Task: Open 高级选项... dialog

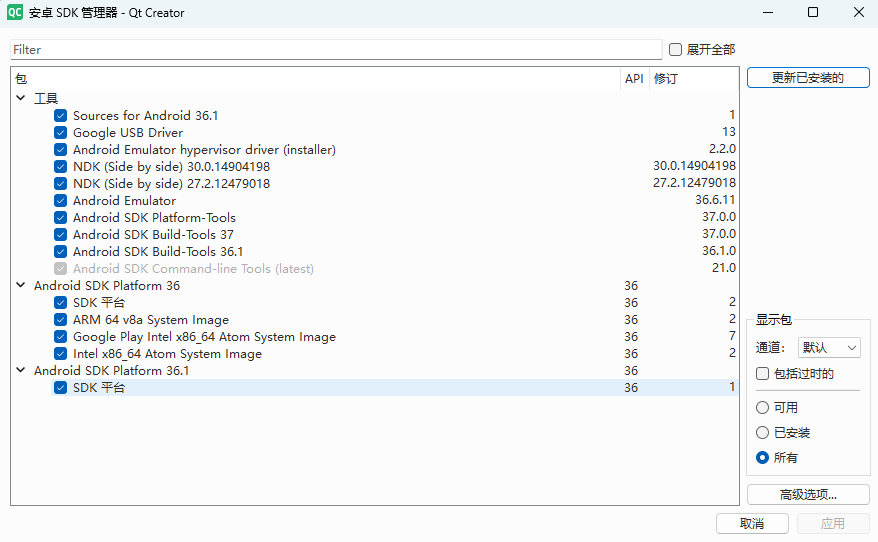Action: pyautogui.click(x=808, y=495)
